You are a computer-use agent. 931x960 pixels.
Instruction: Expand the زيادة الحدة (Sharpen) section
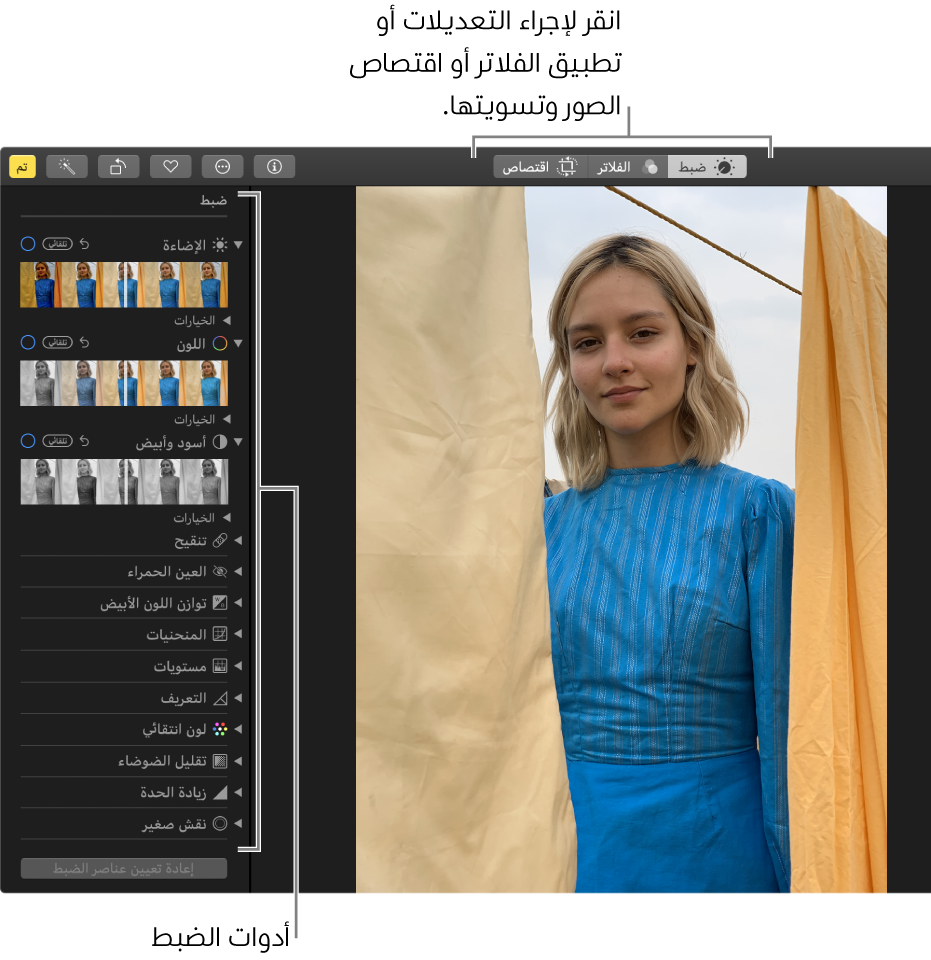238,792
